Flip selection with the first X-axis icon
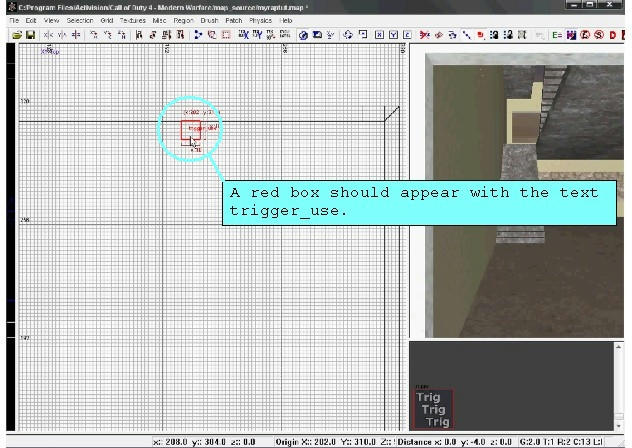632x448 pixels. pos(48,35)
